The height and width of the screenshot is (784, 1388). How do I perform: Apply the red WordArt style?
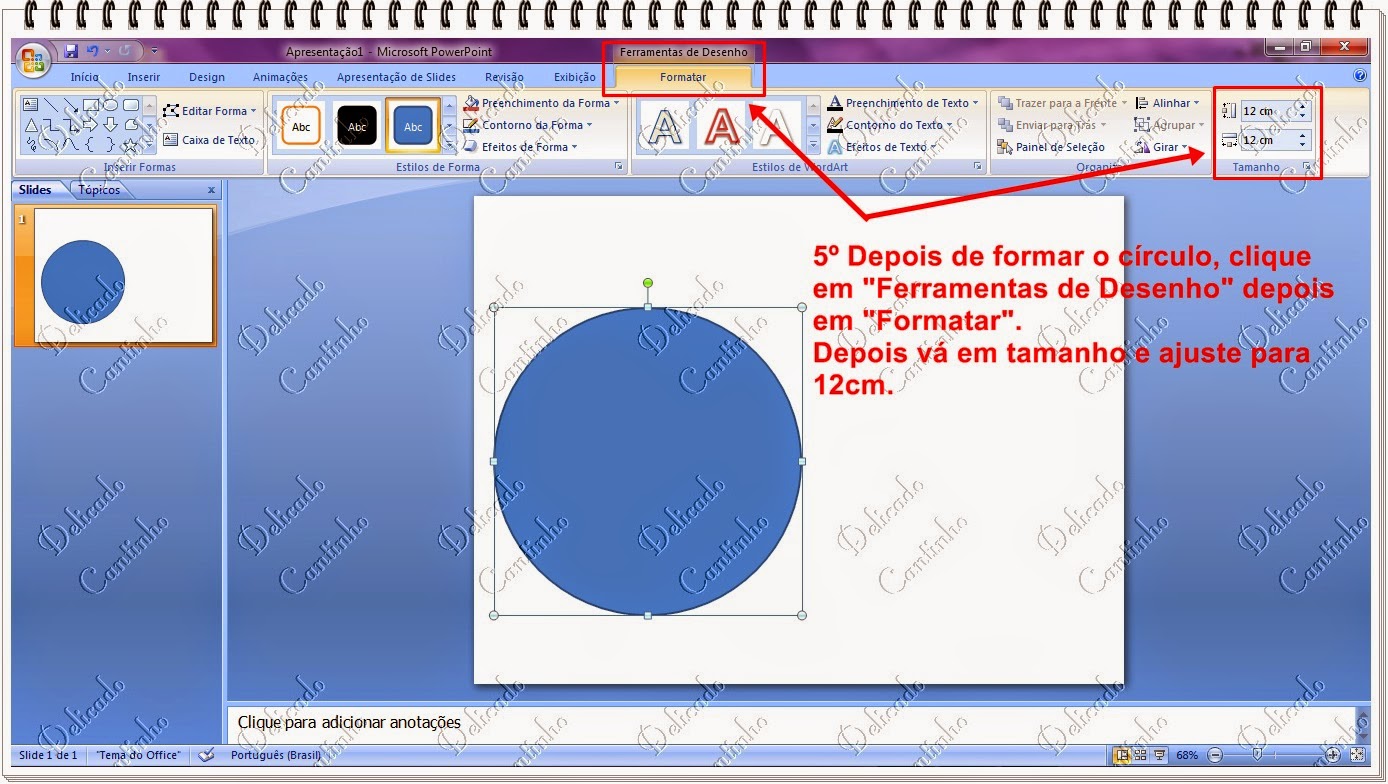point(720,126)
